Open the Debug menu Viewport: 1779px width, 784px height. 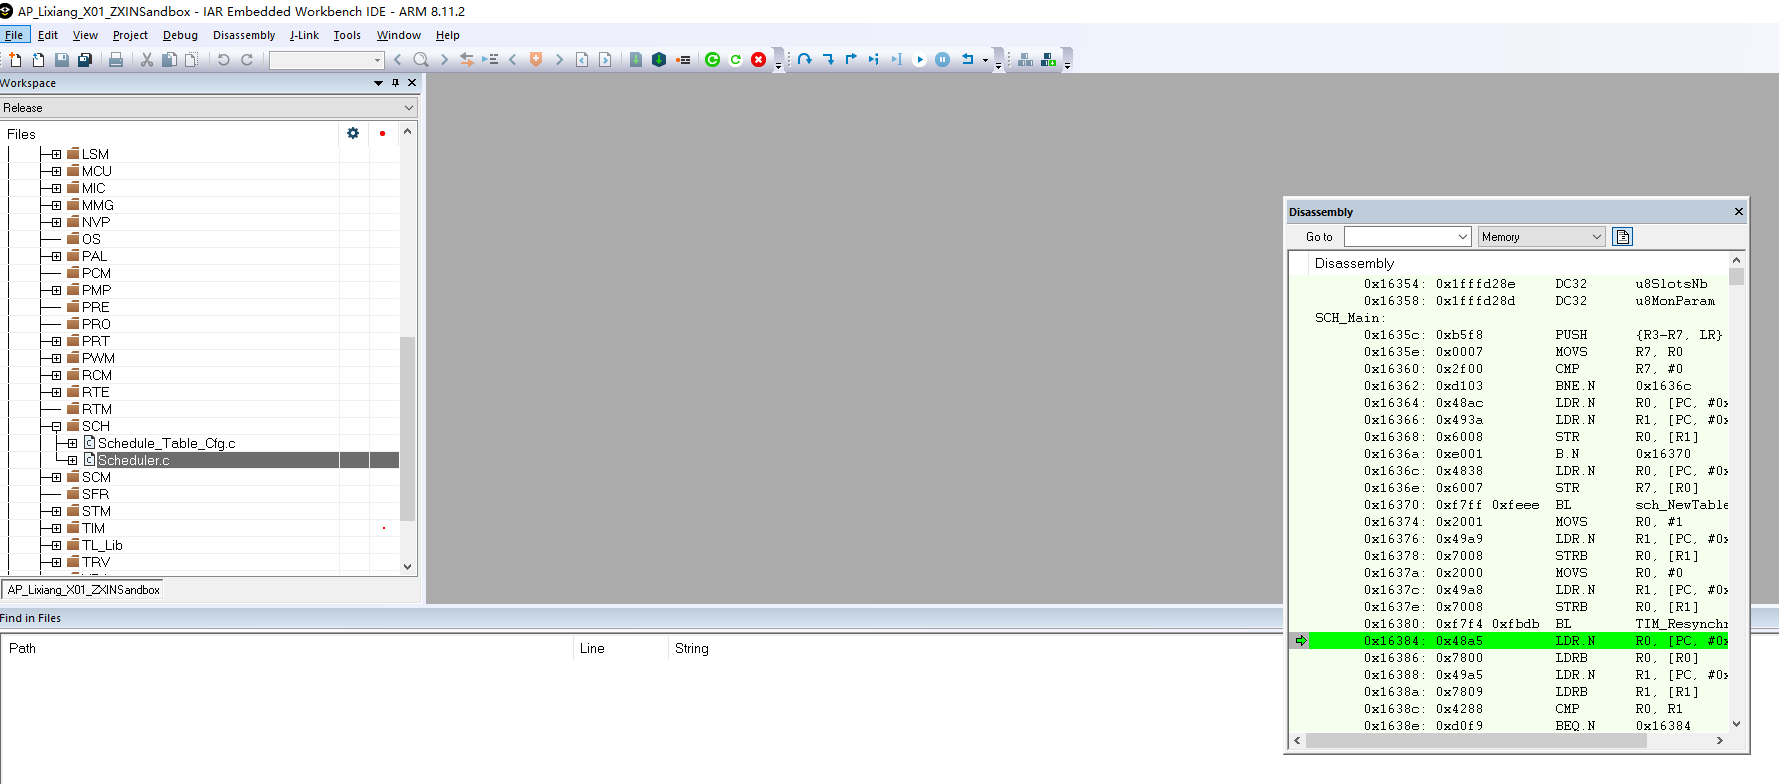pyautogui.click(x=180, y=35)
